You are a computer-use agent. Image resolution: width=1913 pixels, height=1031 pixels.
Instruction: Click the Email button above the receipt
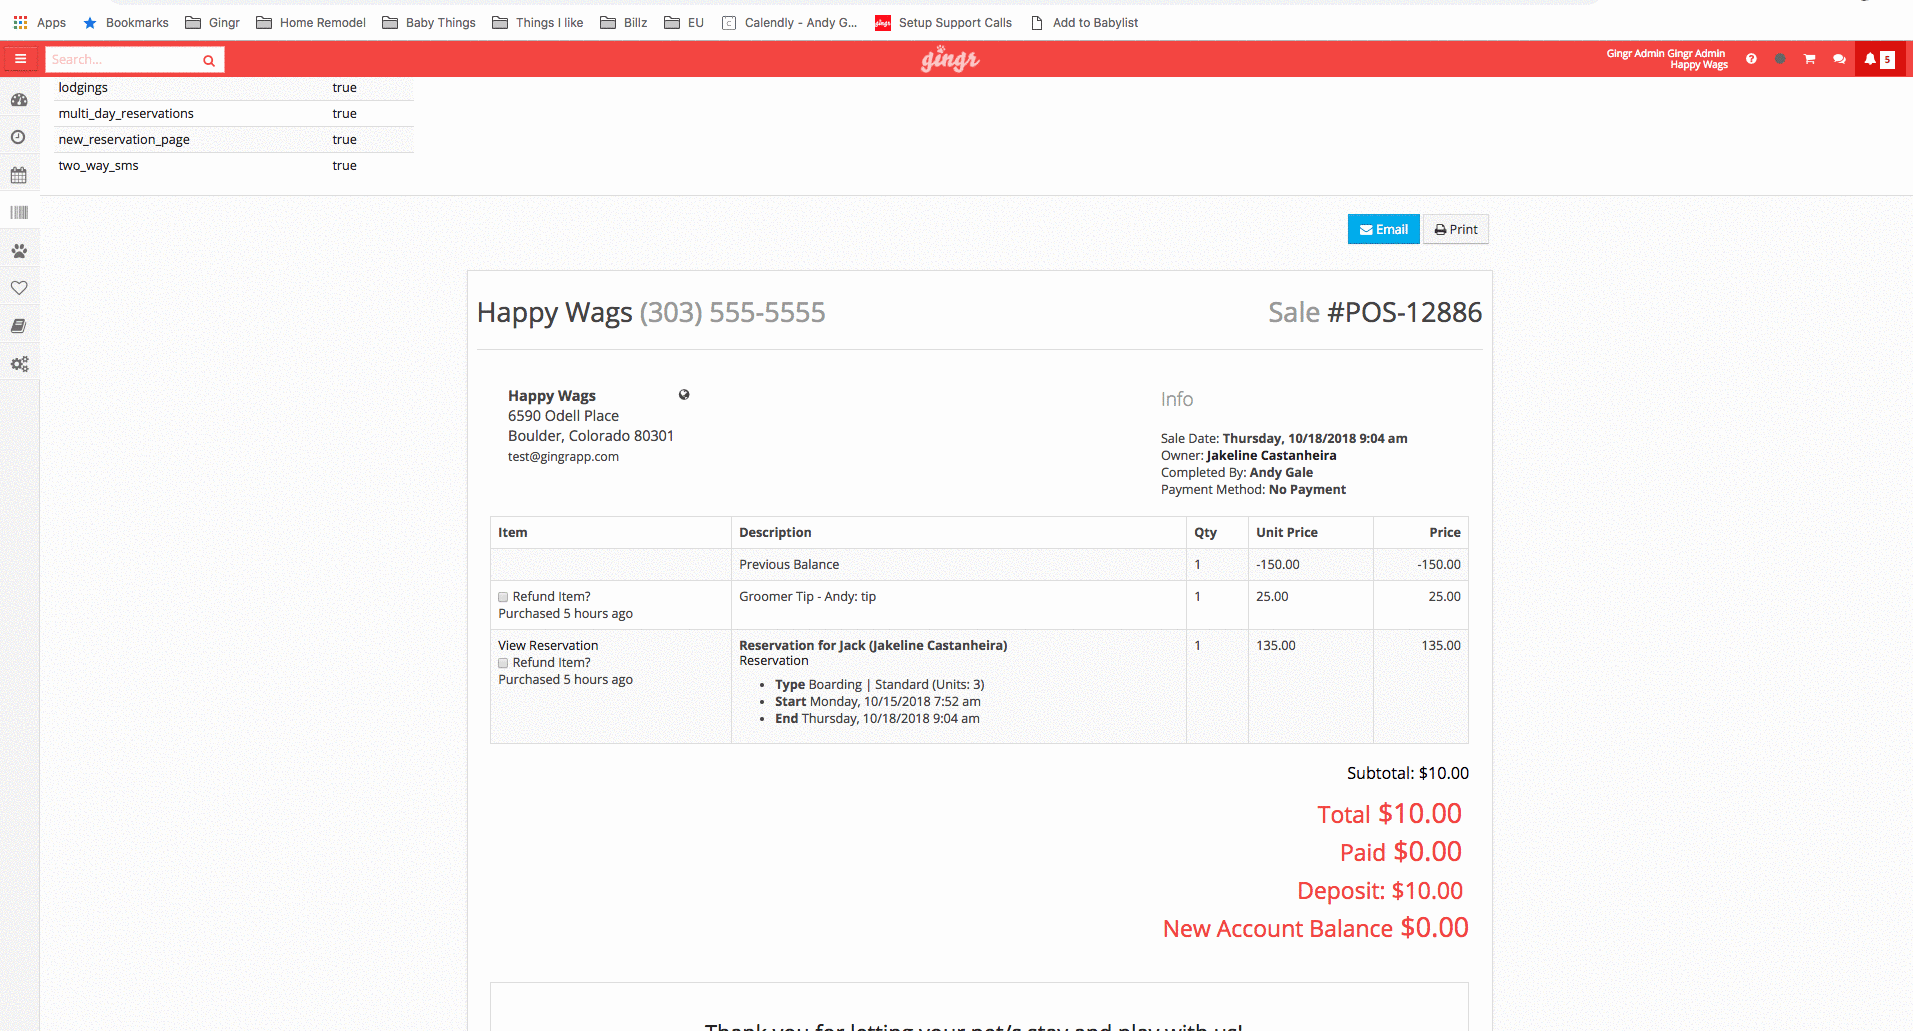1383,229
